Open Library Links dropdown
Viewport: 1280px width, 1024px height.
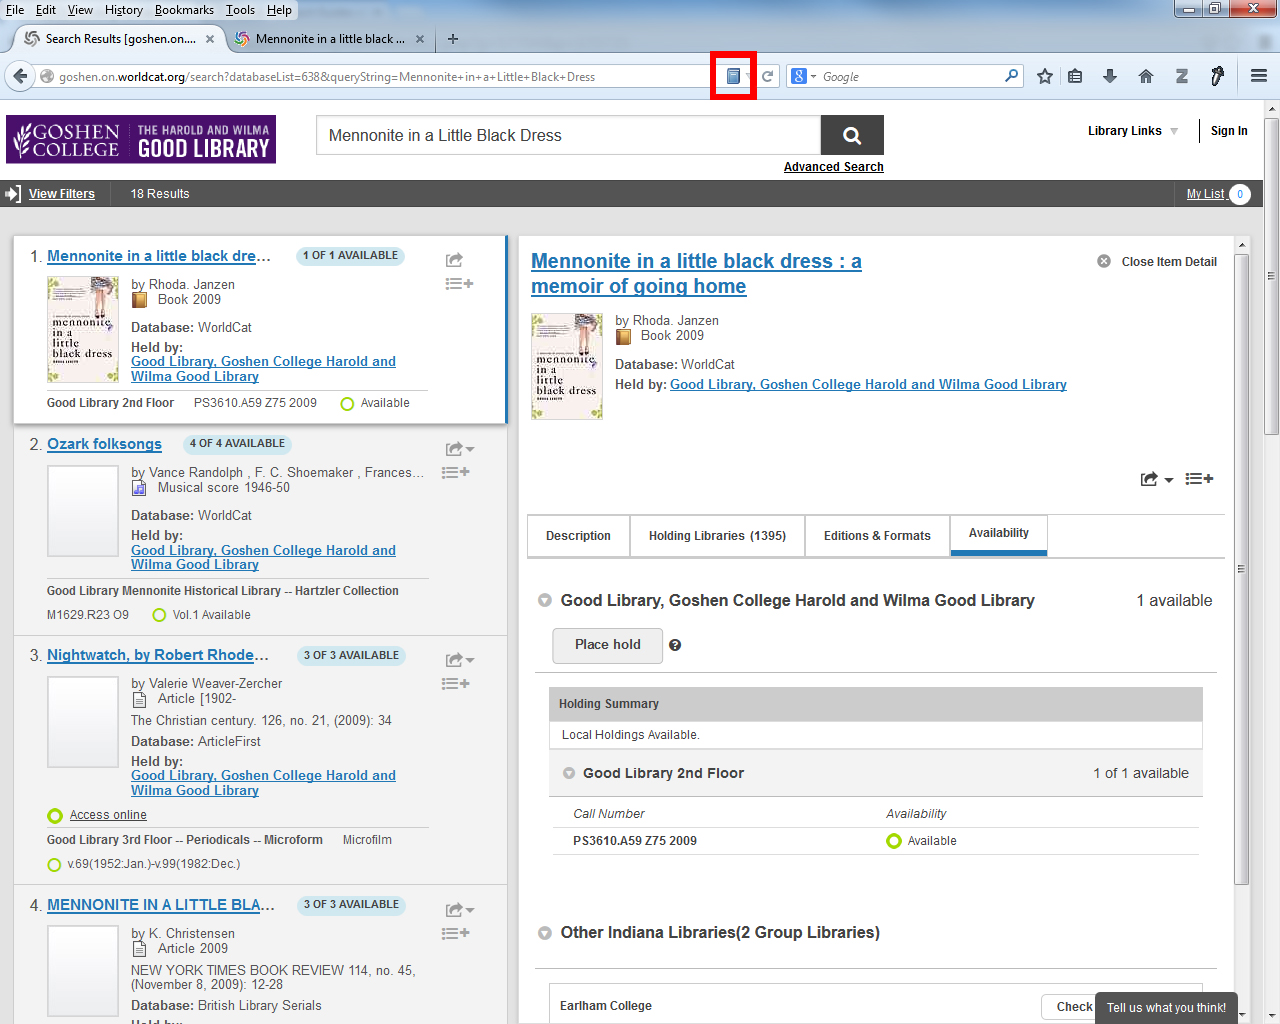(x=1133, y=131)
